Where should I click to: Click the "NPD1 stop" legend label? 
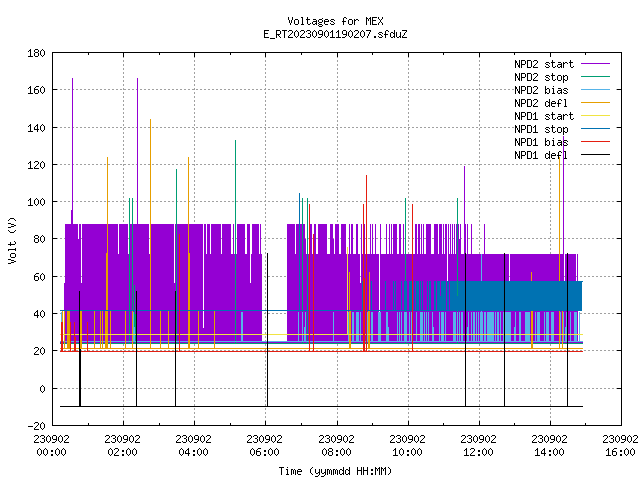pos(541,129)
